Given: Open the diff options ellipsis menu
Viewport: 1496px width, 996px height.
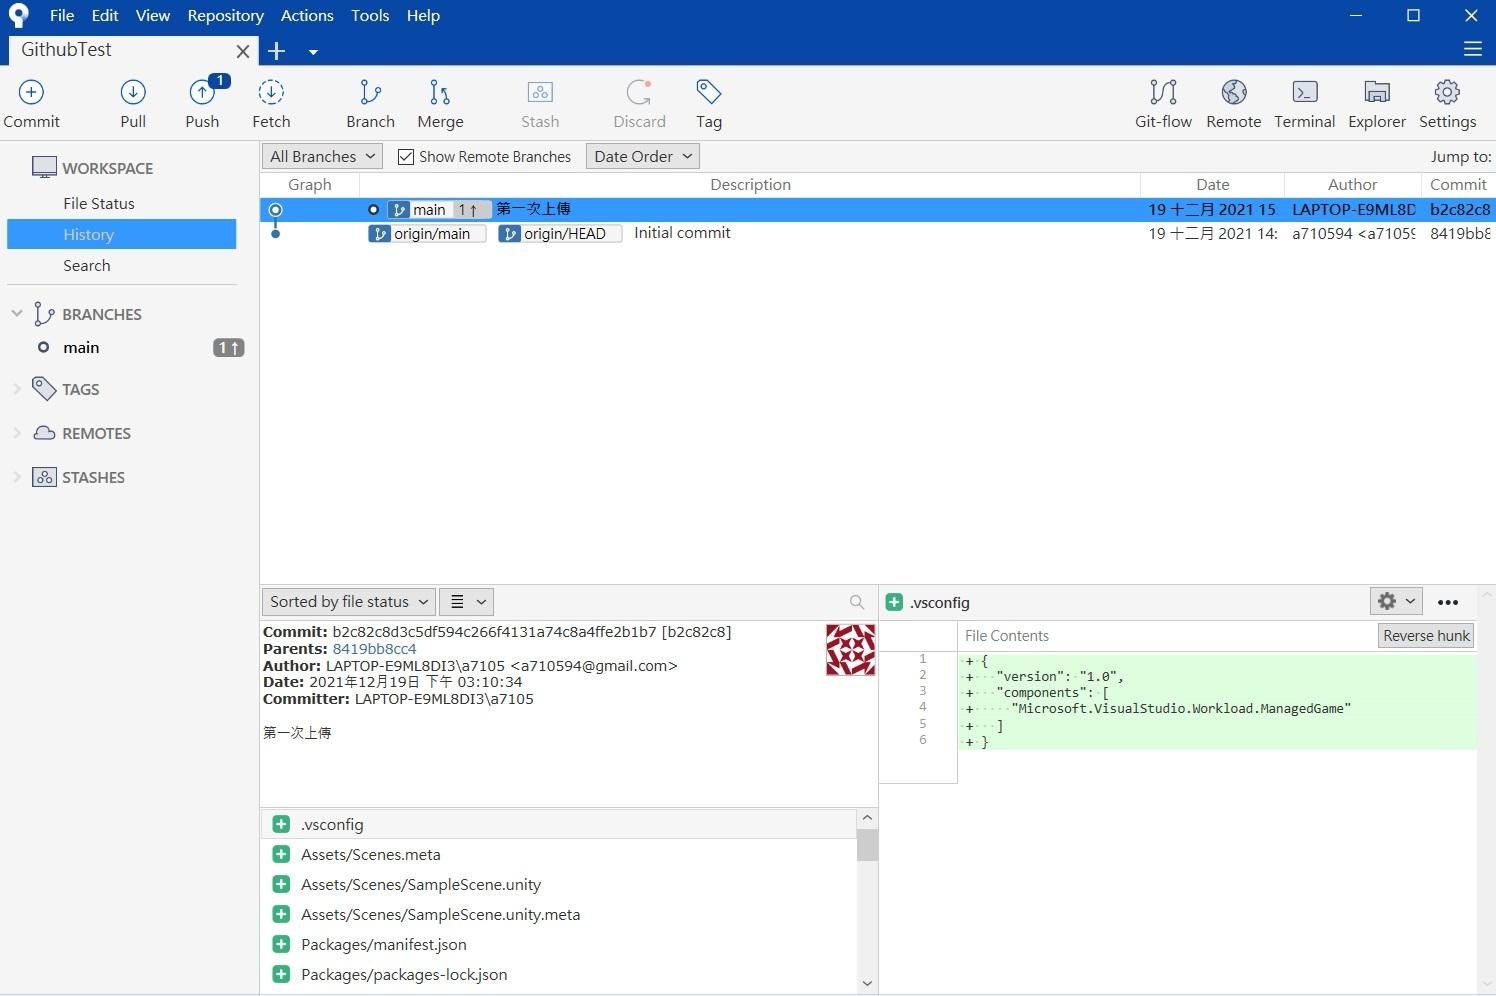Looking at the screenshot, I should (x=1447, y=602).
